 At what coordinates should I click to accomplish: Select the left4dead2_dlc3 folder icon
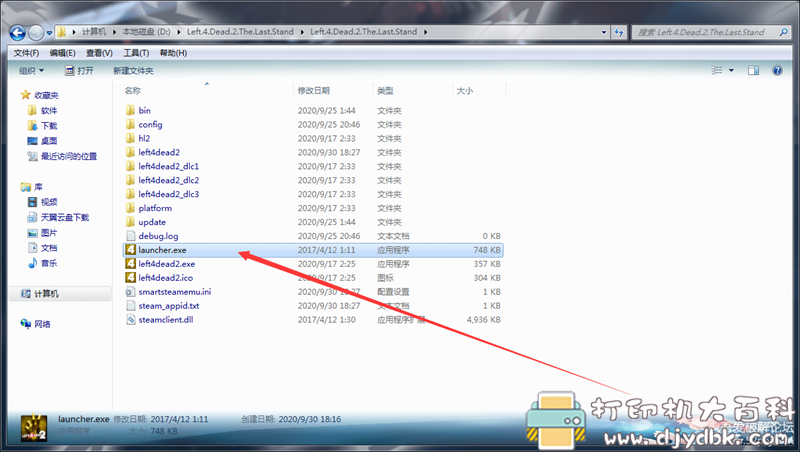click(x=131, y=194)
